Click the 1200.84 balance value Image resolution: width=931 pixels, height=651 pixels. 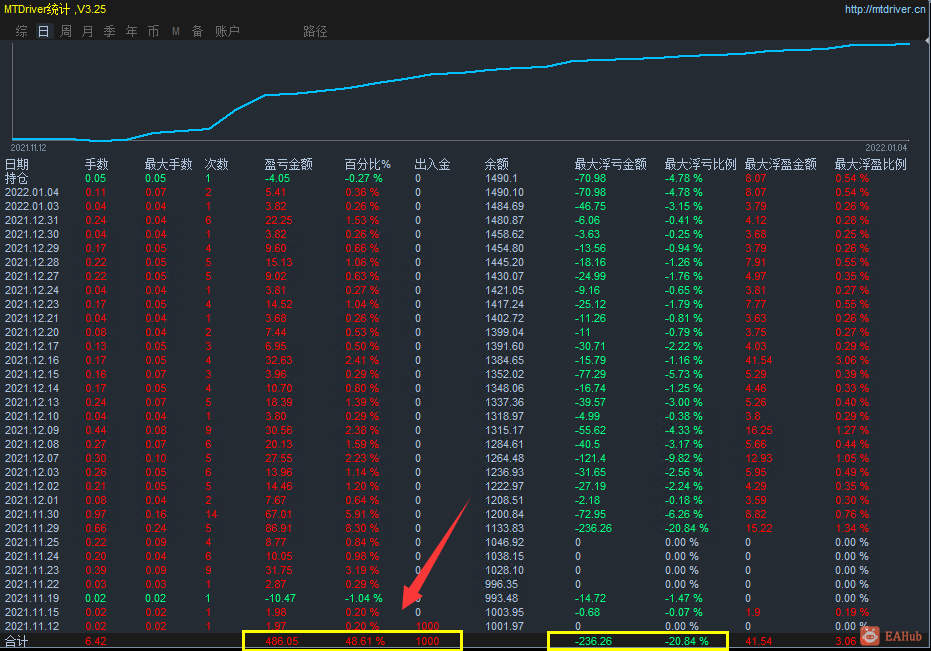(x=505, y=514)
